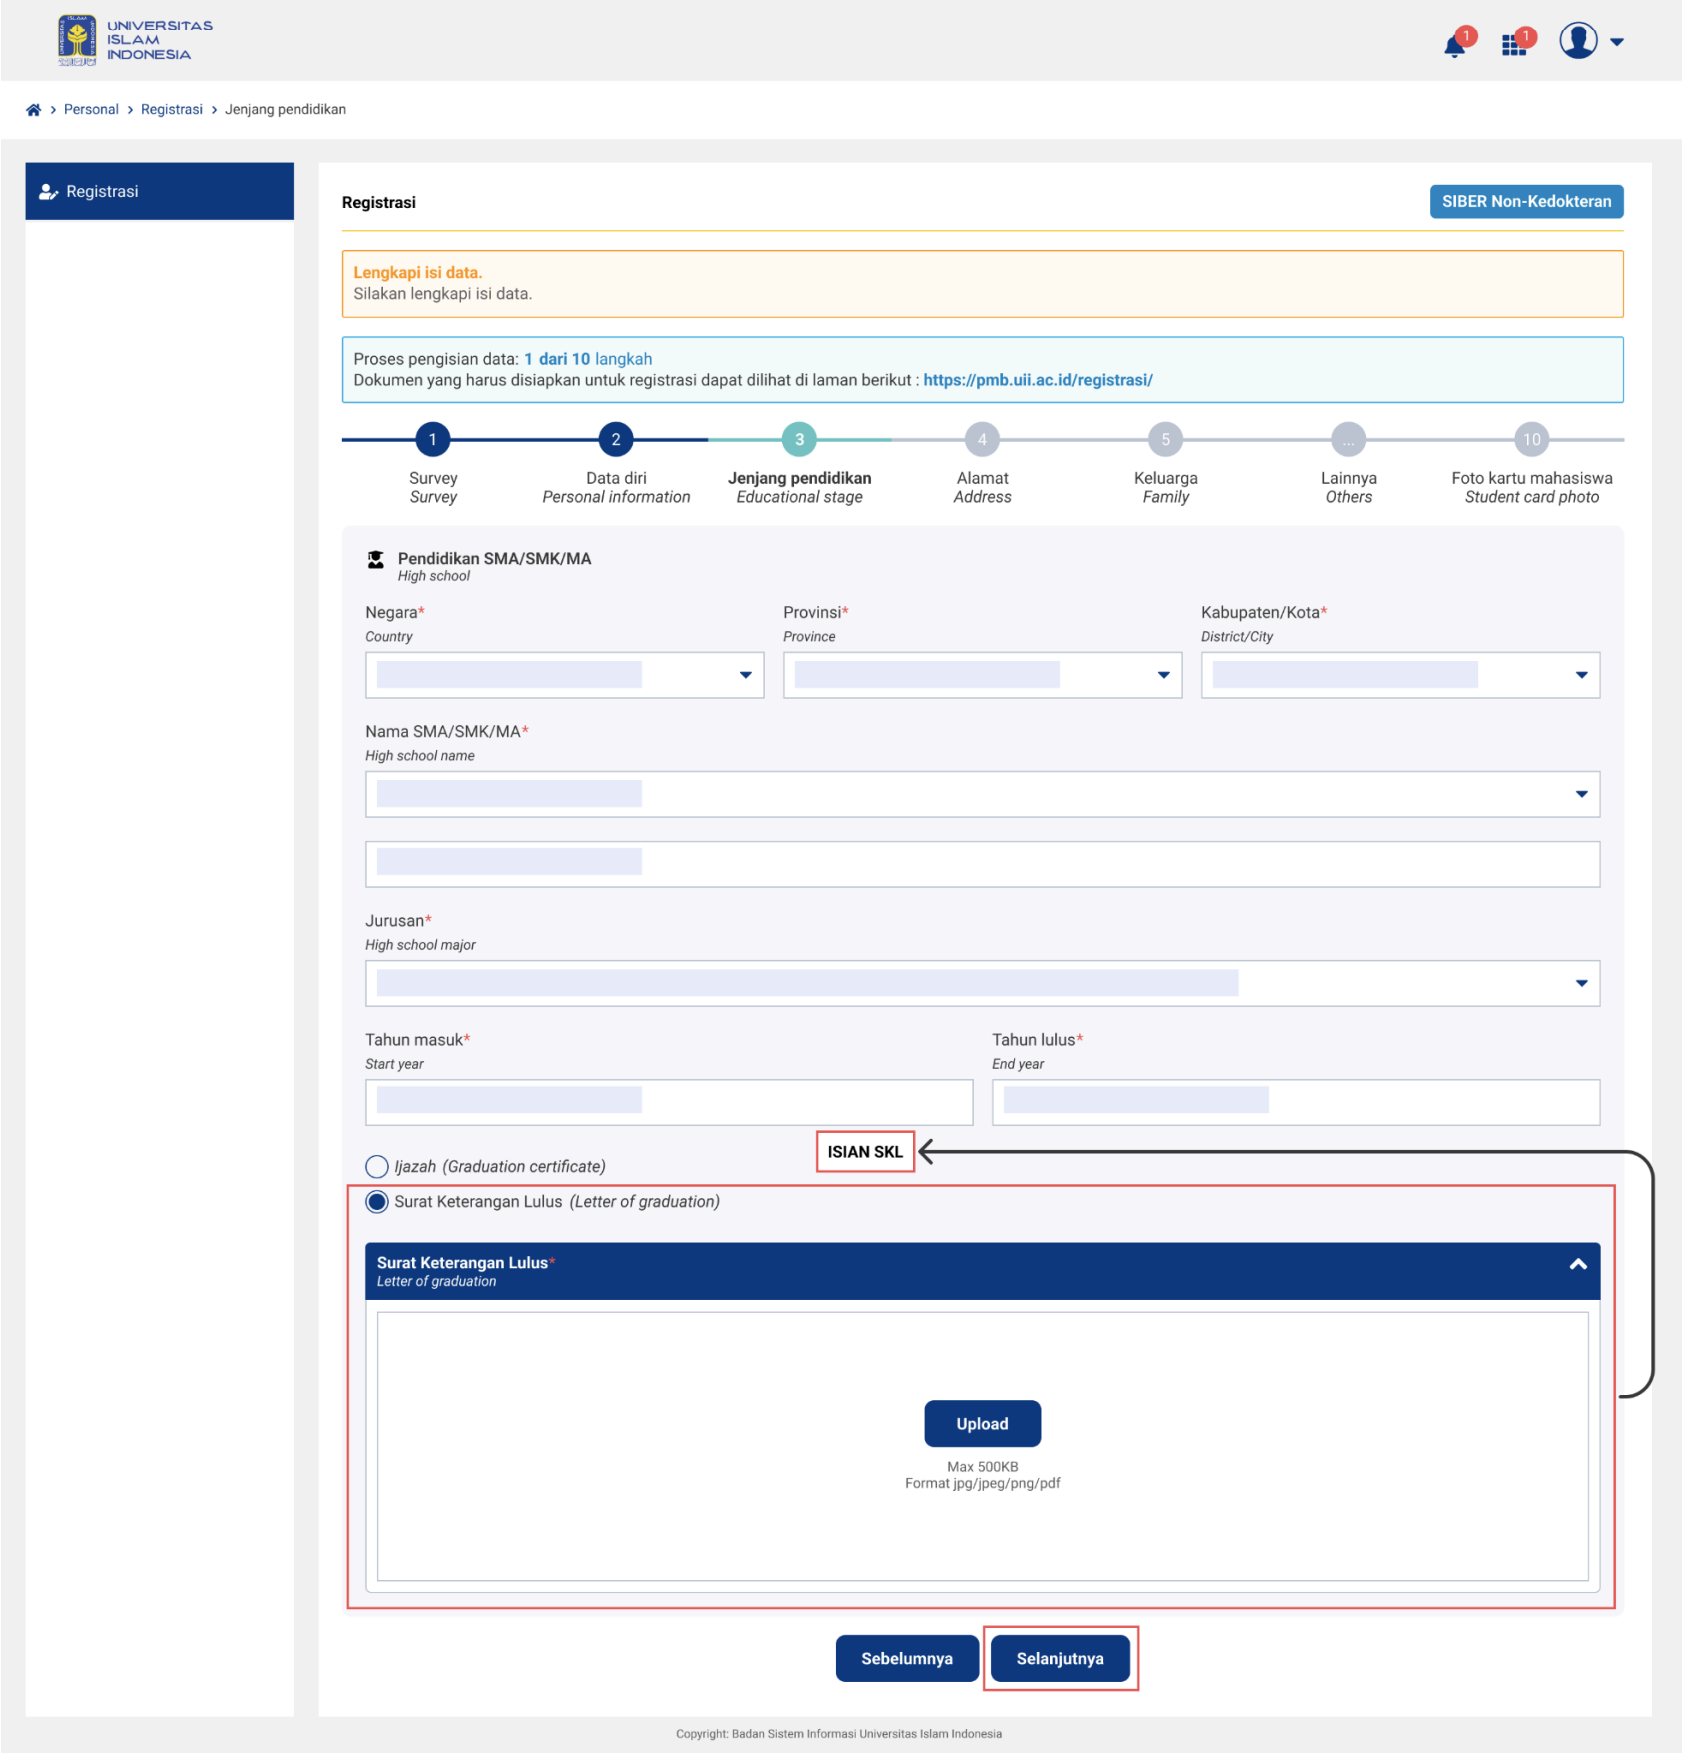Click the Upload button
Image resolution: width=1684 pixels, height=1756 pixels.
[982, 1425]
